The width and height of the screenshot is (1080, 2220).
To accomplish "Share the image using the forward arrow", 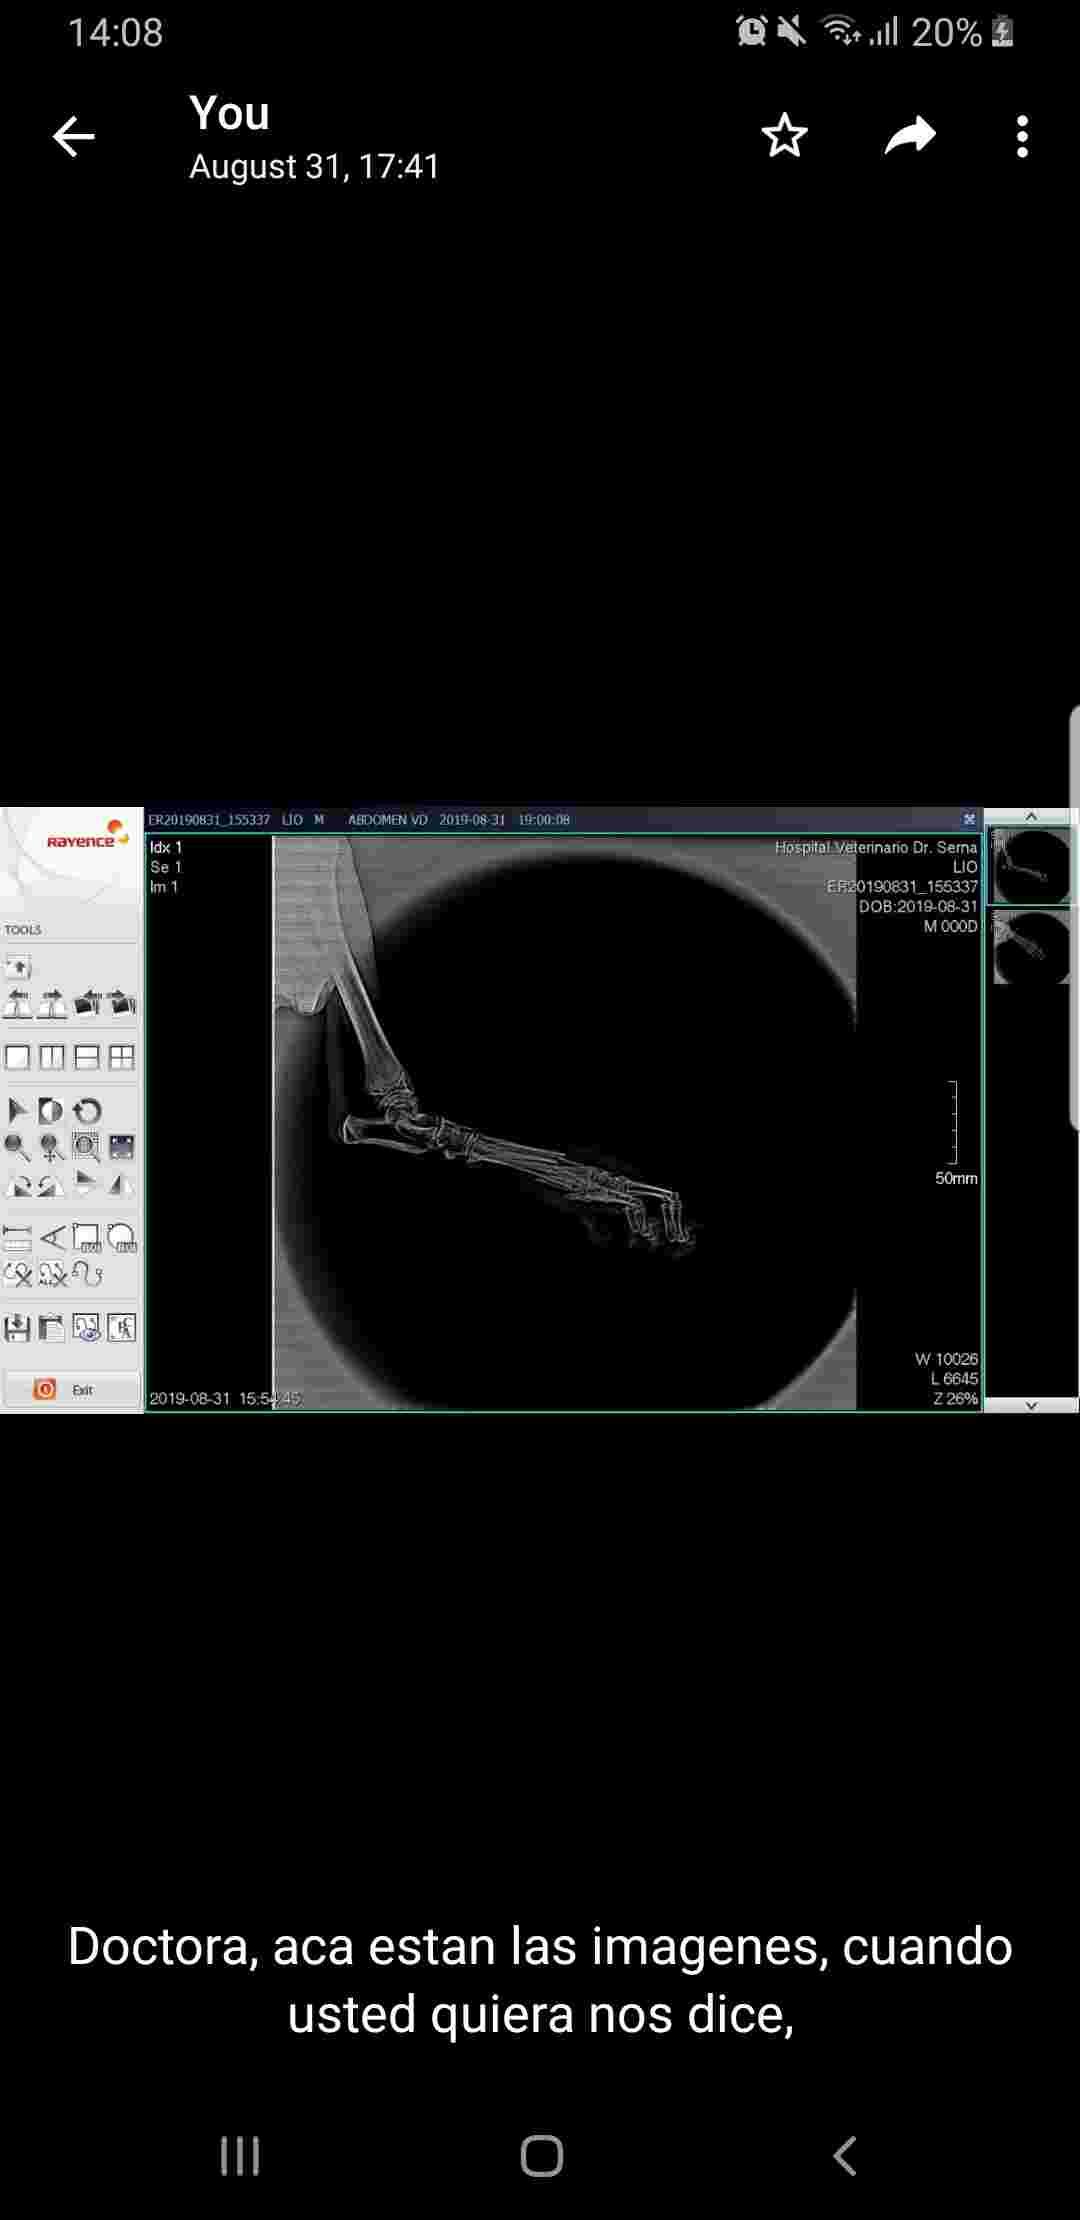I will [x=910, y=136].
